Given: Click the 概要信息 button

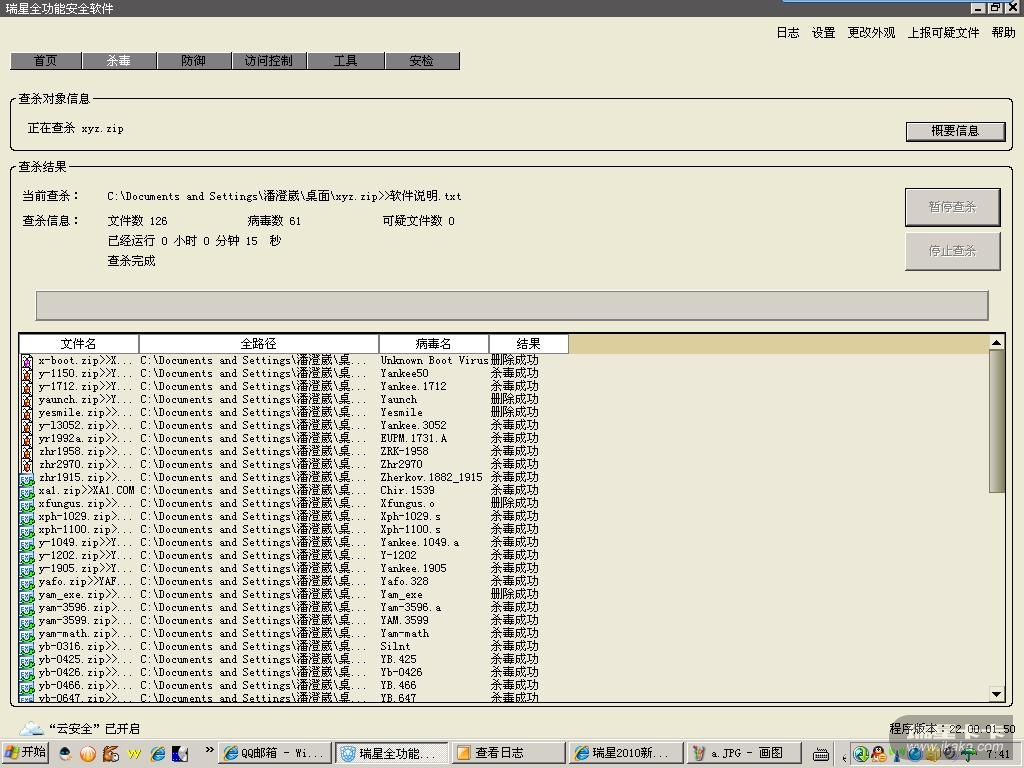Looking at the screenshot, I should point(955,131).
